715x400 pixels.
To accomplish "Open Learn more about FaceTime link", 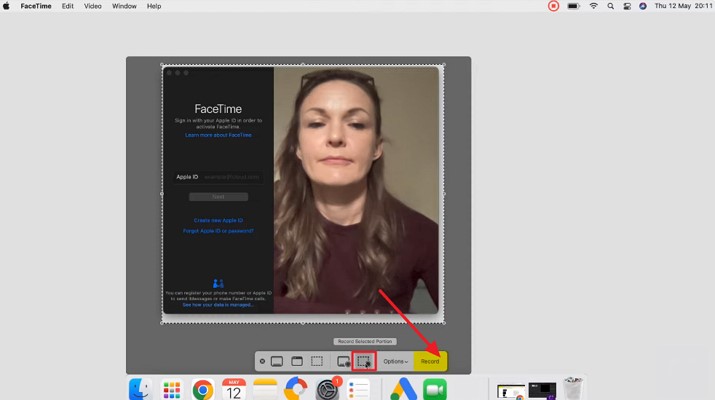I will (218, 135).
